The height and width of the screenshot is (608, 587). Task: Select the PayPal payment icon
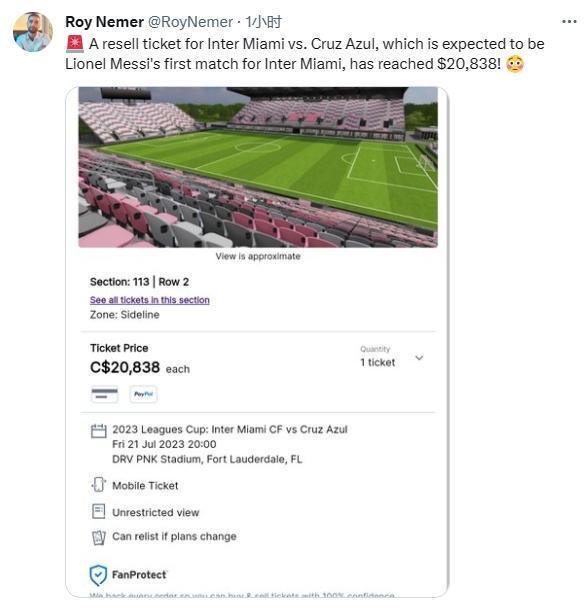coord(143,394)
